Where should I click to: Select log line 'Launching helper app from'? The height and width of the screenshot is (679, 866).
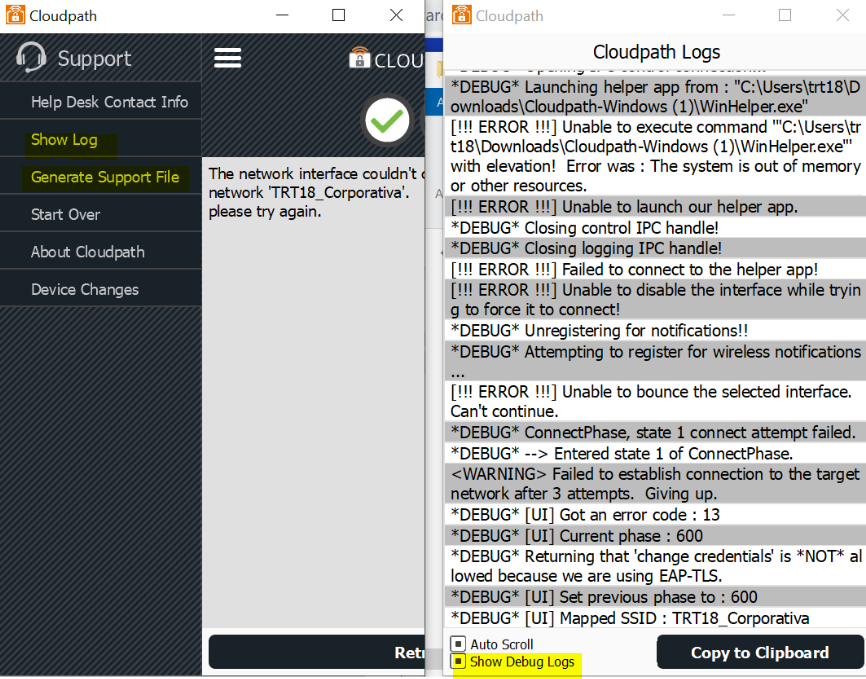pyautogui.click(x=654, y=96)
